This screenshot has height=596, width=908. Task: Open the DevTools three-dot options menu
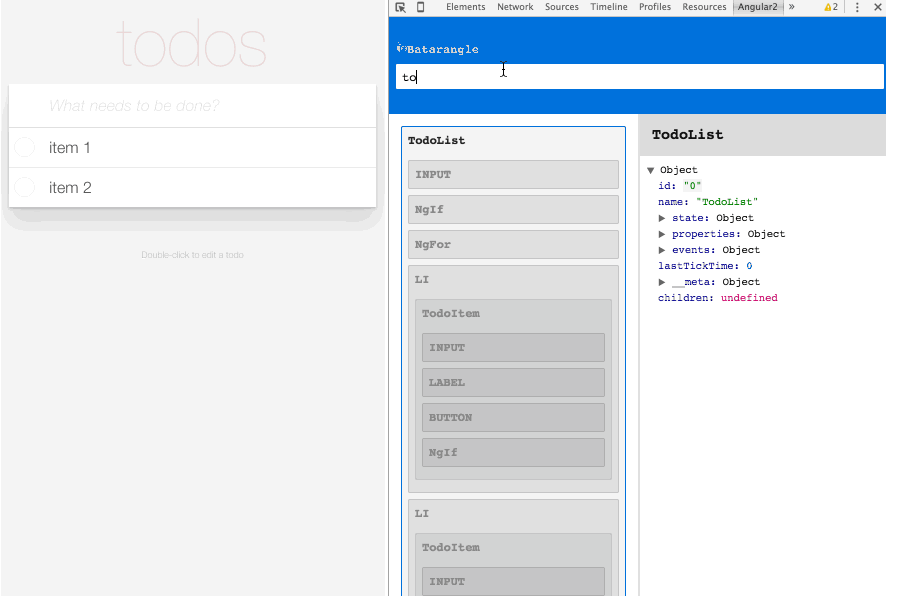[857, 7]
